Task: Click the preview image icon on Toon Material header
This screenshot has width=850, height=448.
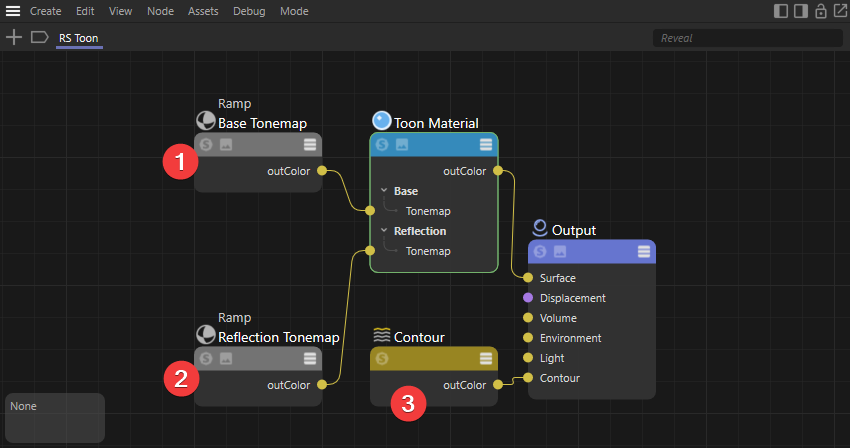Action: (402, 145)
